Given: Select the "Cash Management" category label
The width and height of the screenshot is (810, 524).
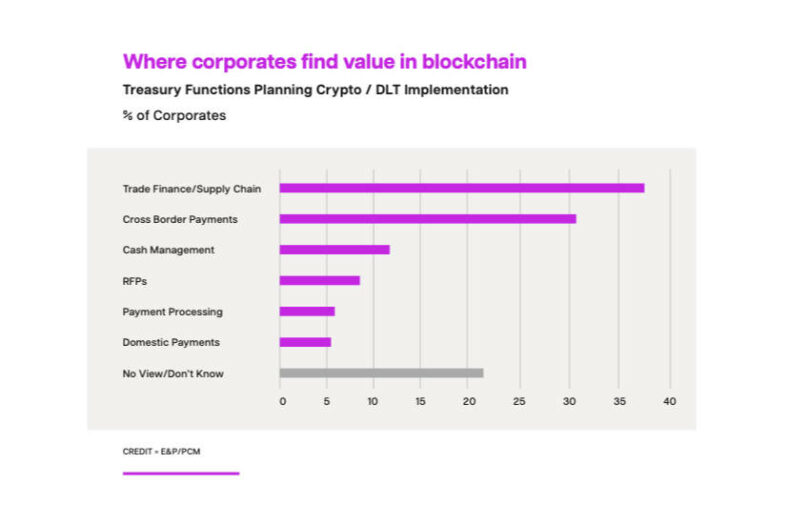Looking at the screenshot, I should pos(168,250).
